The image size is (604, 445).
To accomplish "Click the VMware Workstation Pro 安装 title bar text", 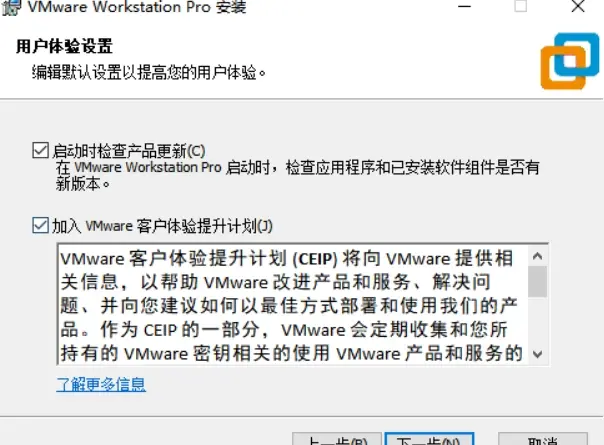I will click(x=137, y=7).
